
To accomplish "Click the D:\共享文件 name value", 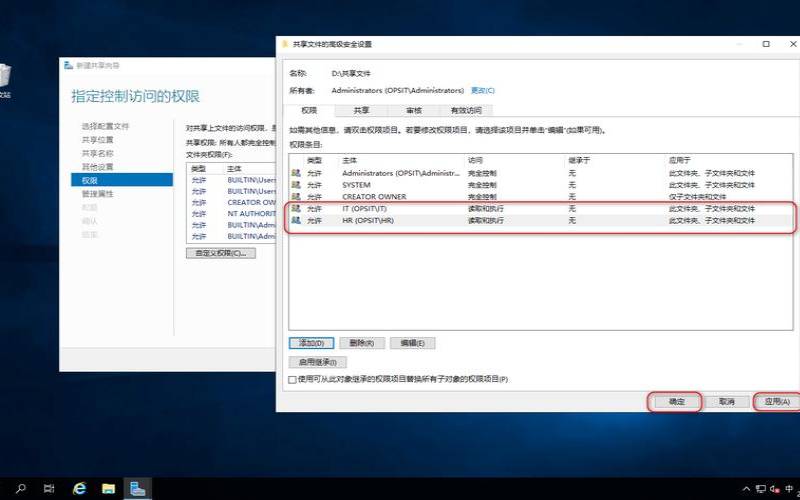I will pos(351,73).
